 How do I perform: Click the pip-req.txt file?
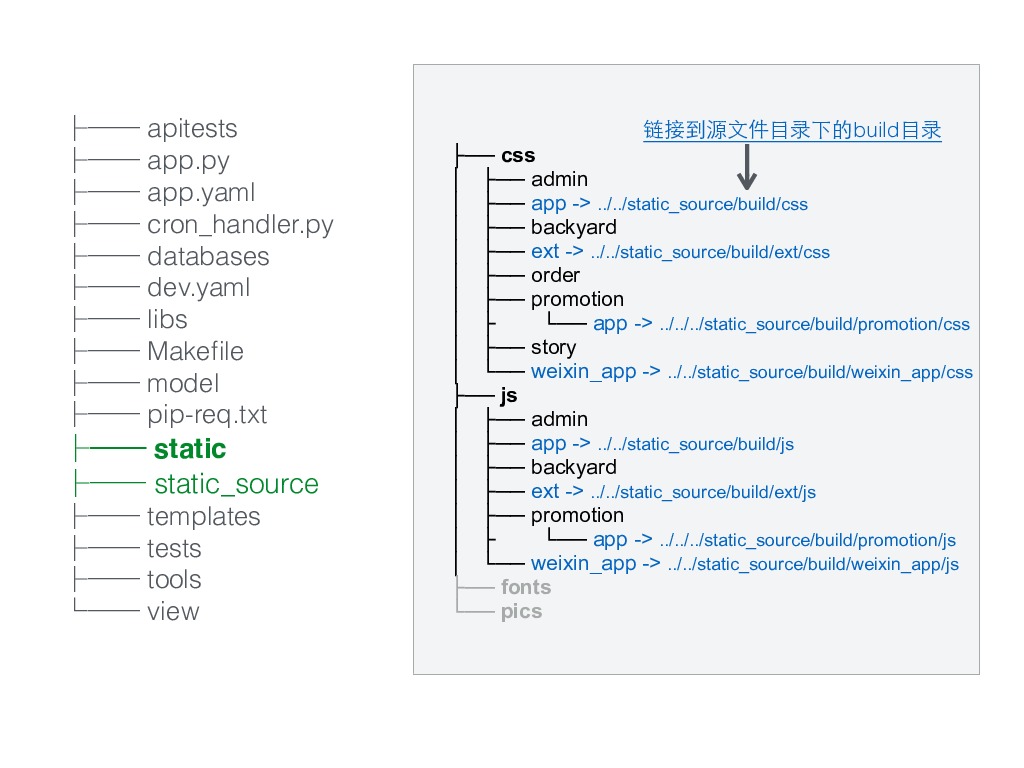207,415
